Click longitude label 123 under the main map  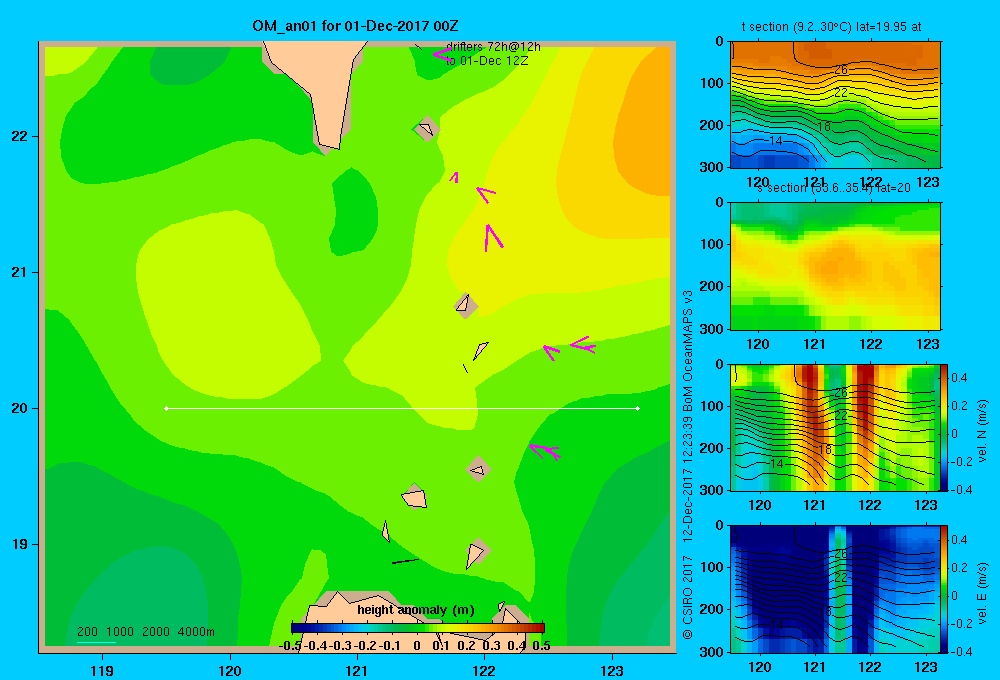click(612, 670)
